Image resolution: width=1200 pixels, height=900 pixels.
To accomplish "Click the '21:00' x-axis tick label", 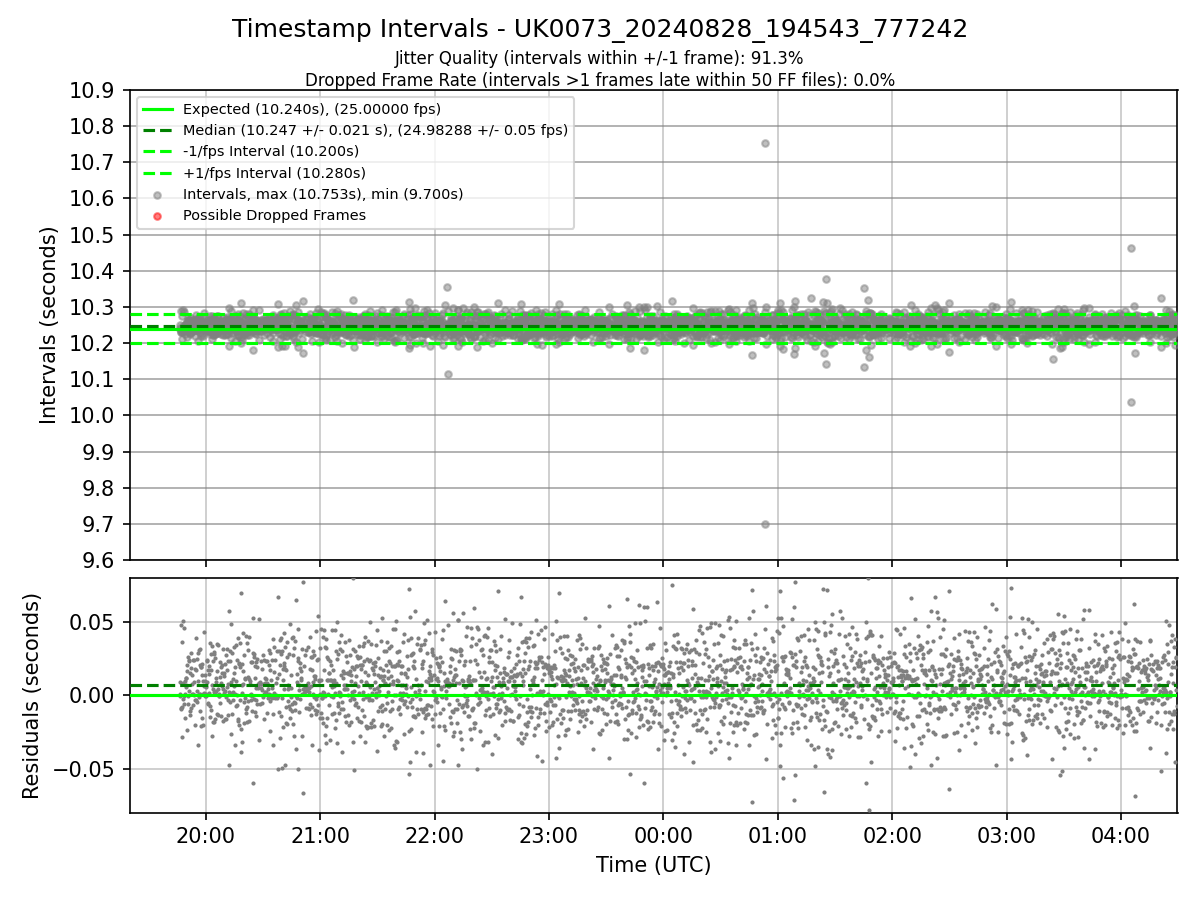I will point(320,834).
